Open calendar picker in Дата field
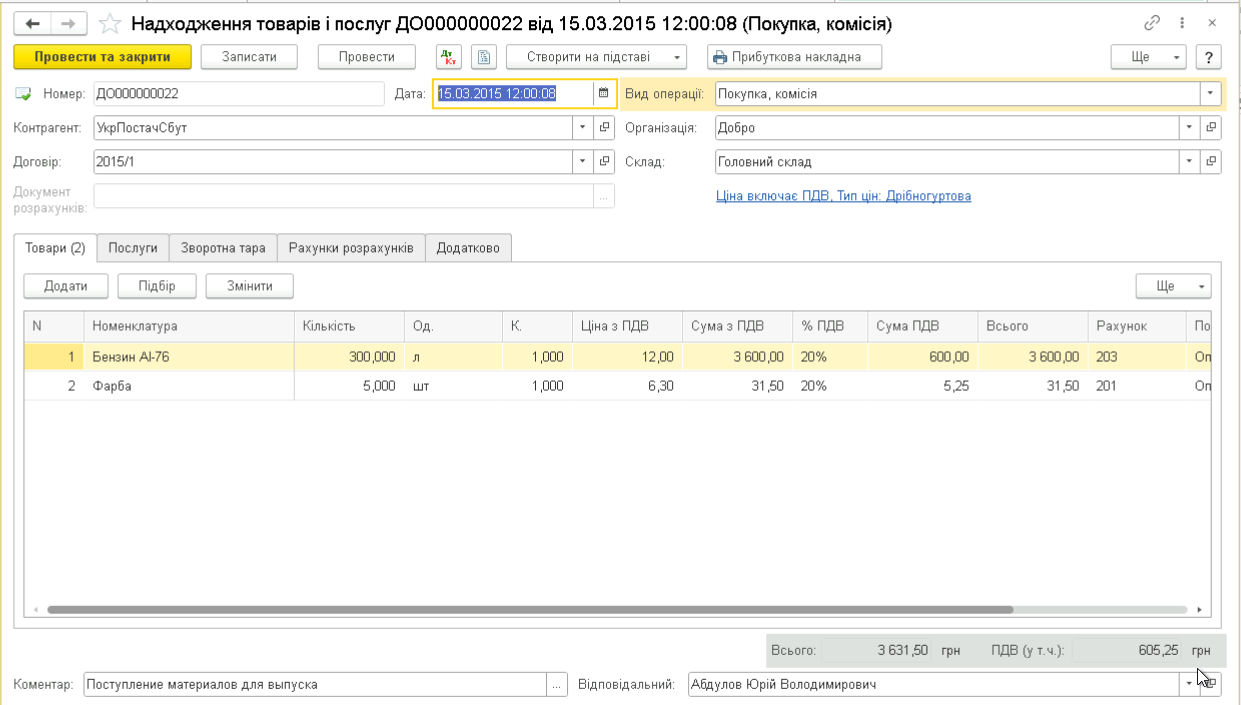Image resolution: width=1241 pixels, height=705 pixels. tap(603, 94)
